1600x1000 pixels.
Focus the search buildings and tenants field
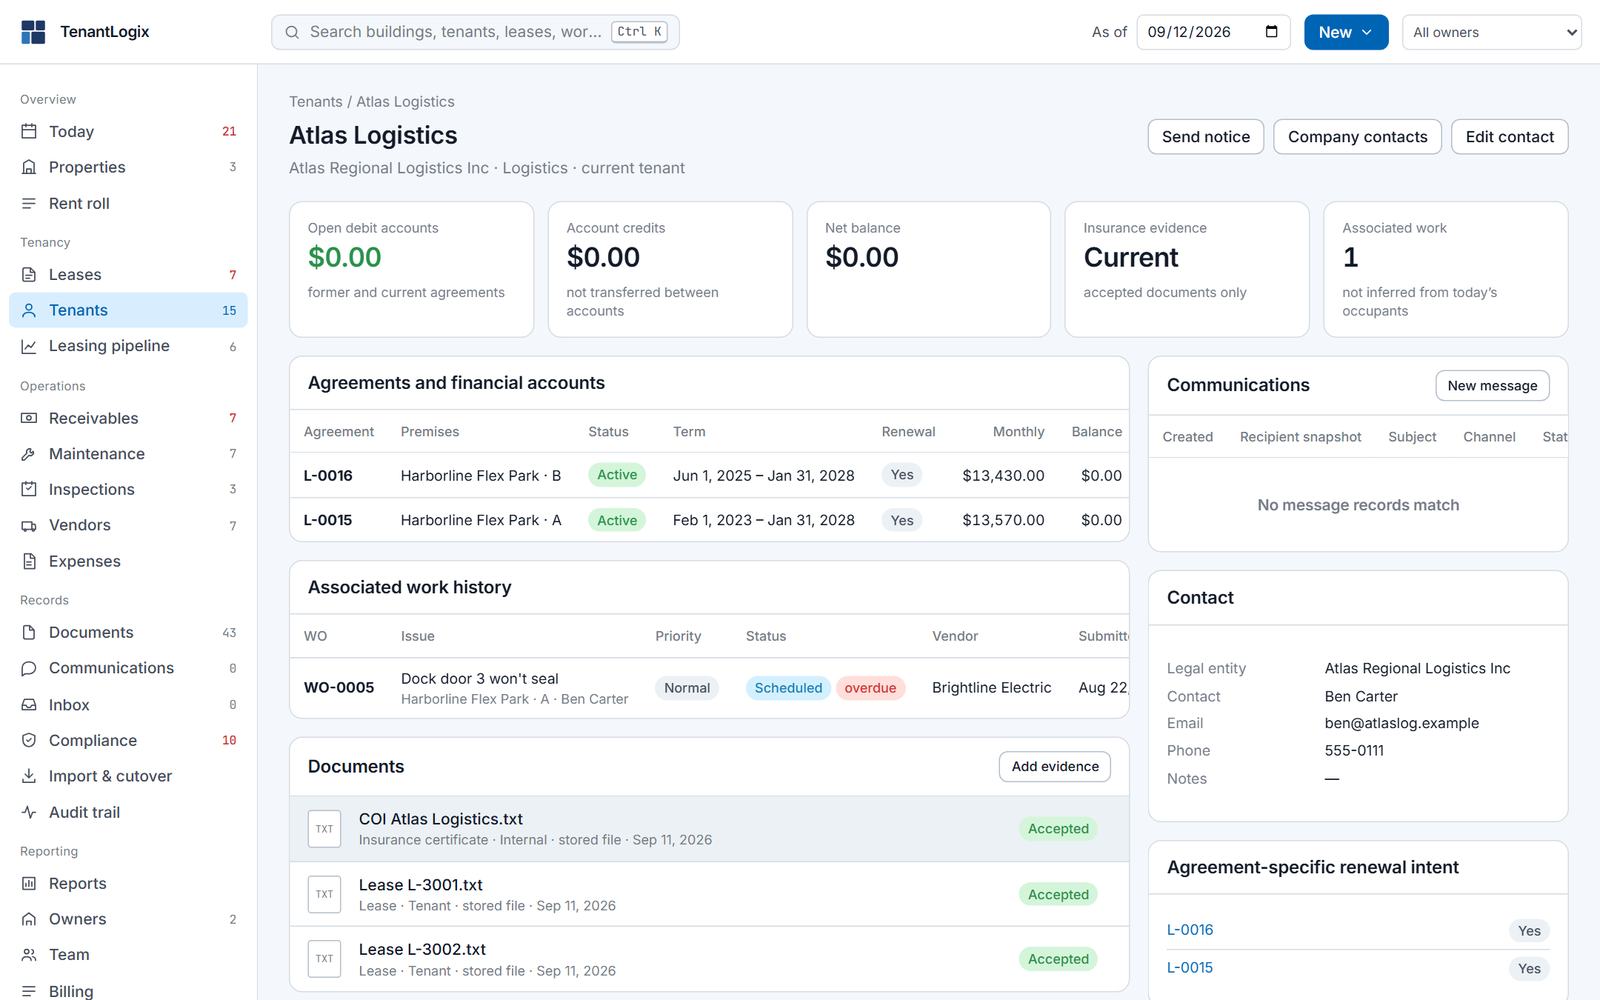pyautogui.click(x=475, y=32)
